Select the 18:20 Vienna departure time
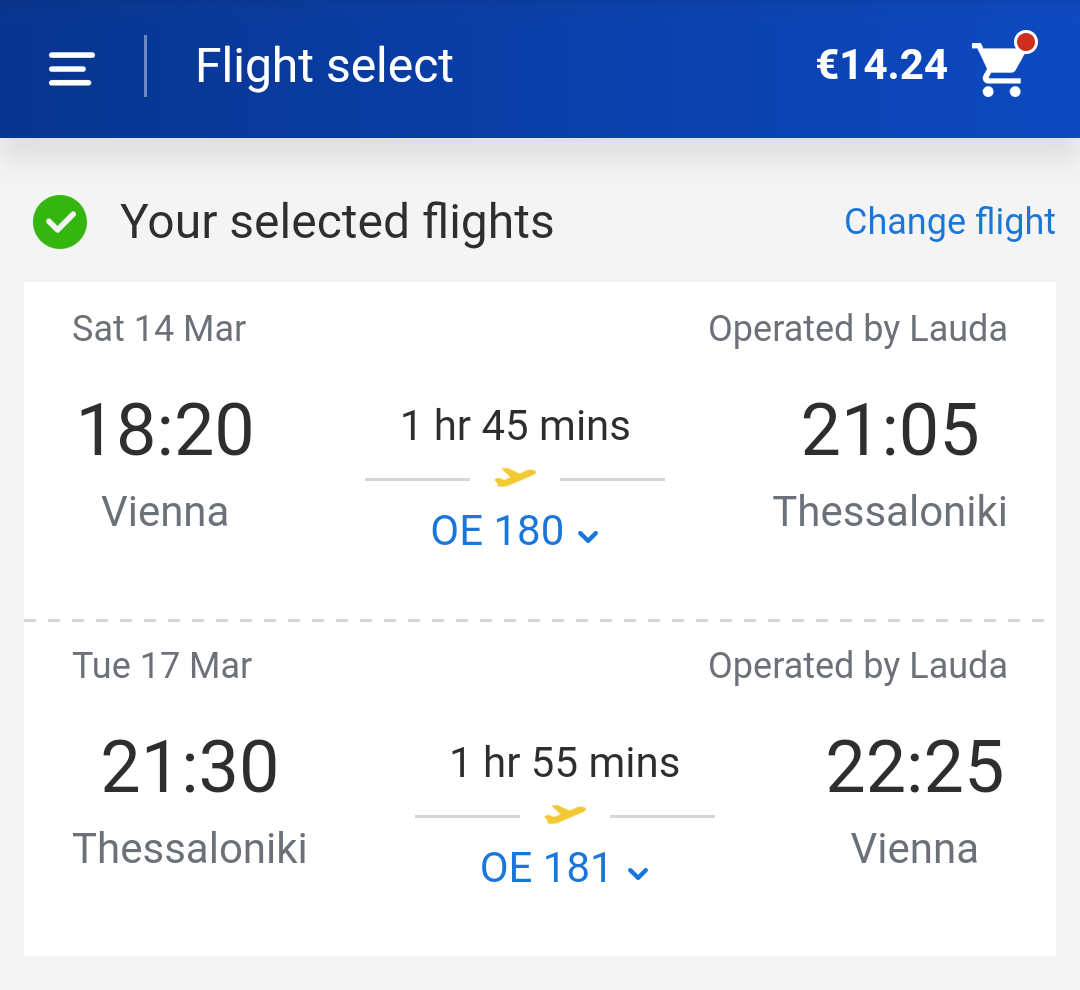Viewport: 1080px width, 990px height. tap(165, 431)
